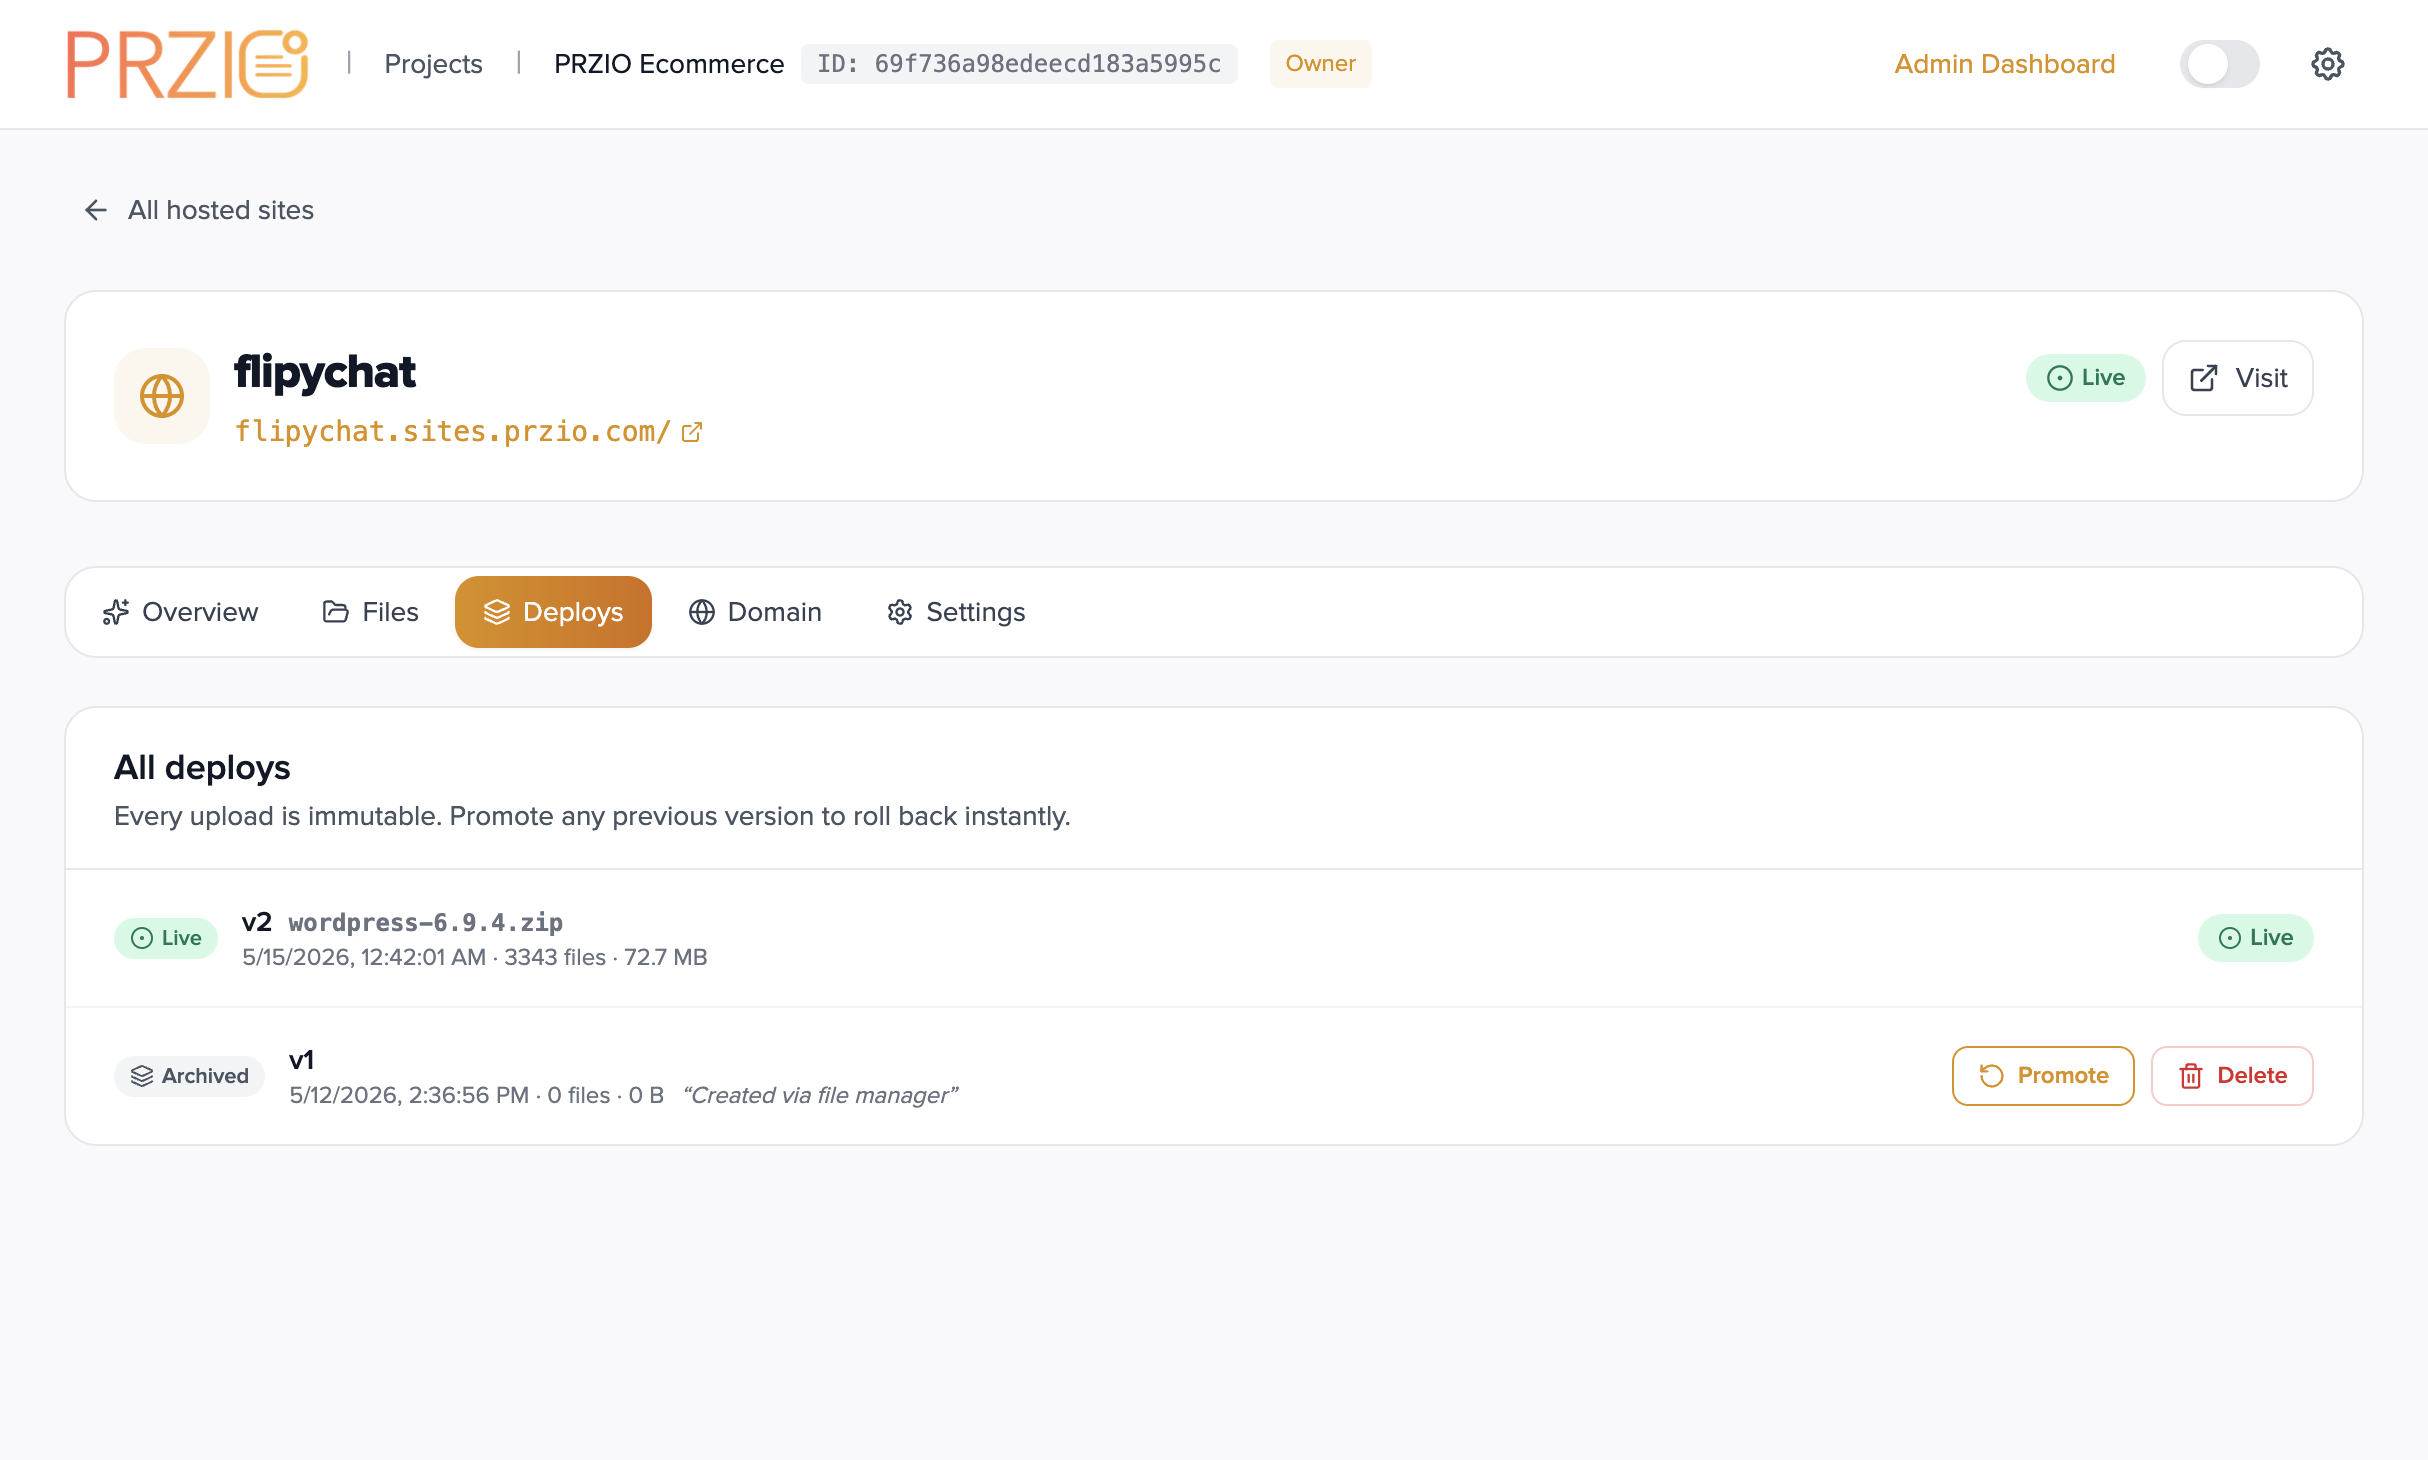Delete the v1 deploy
Viewport: 2428px width, 1460px height.
(x=2232, y=1076)
